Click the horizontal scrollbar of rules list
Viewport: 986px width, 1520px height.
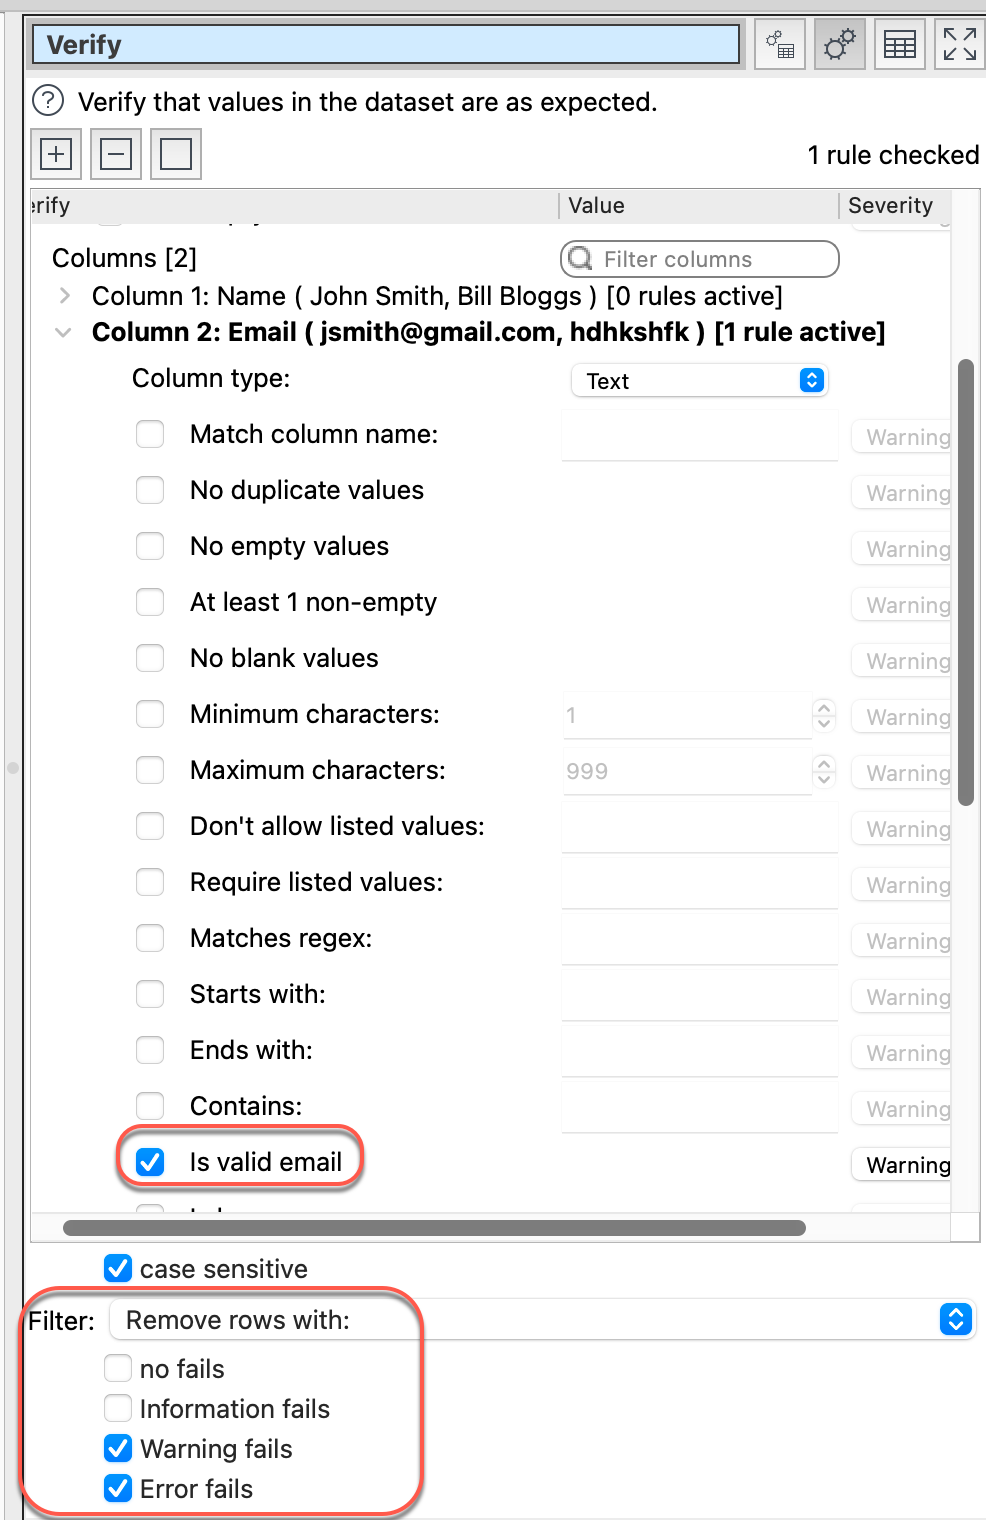(434, 1228)
